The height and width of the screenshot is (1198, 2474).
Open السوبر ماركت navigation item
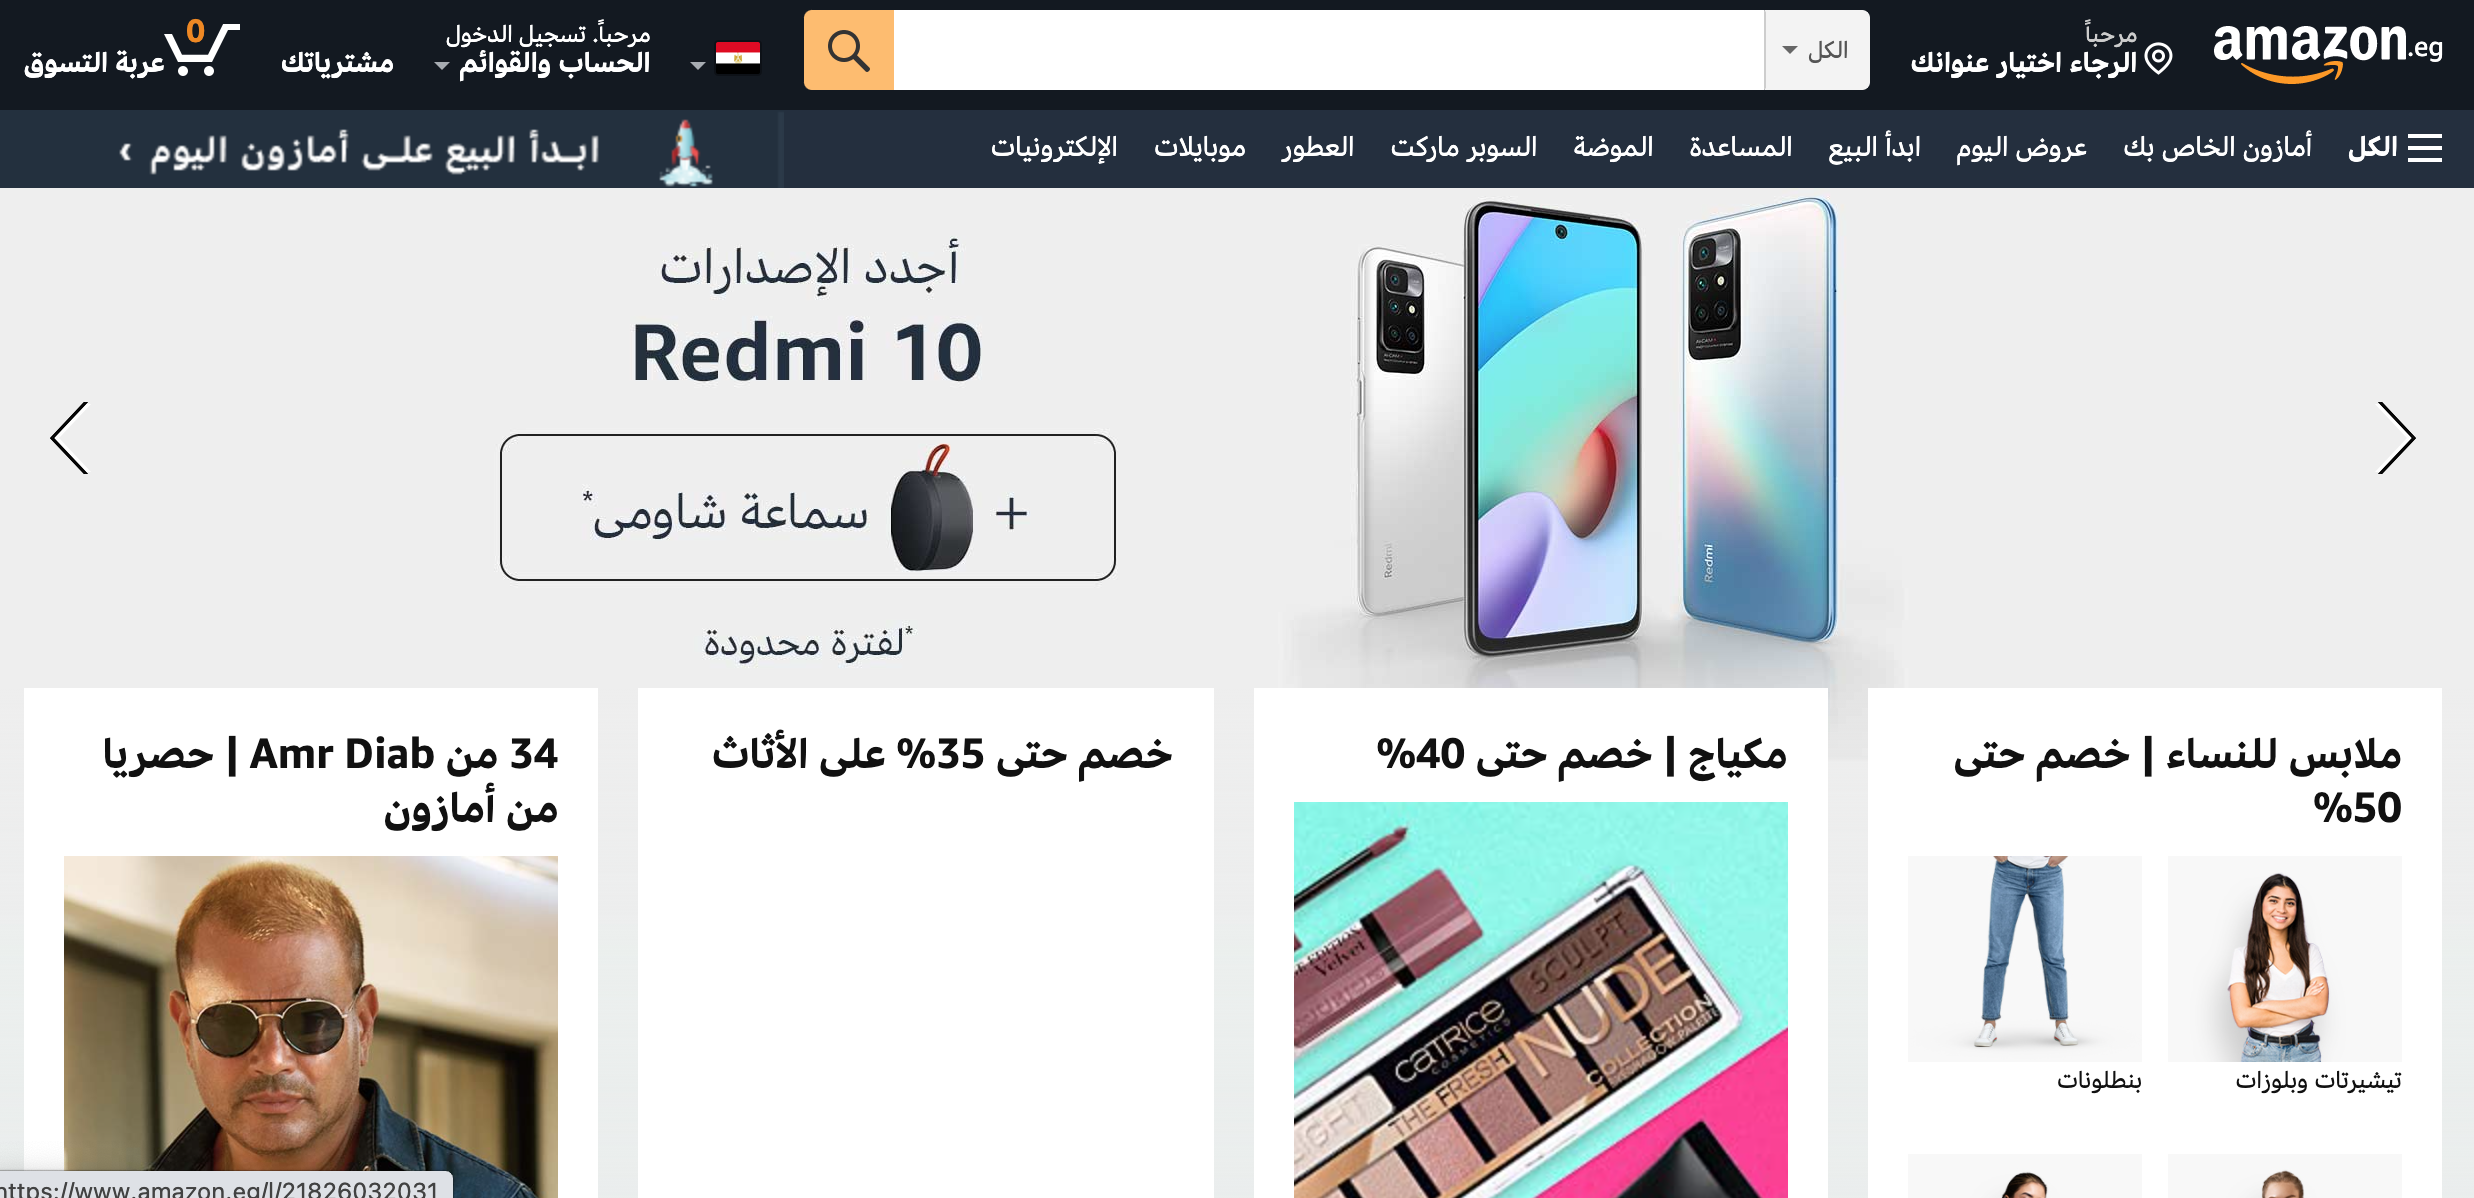click(1463, 148)
